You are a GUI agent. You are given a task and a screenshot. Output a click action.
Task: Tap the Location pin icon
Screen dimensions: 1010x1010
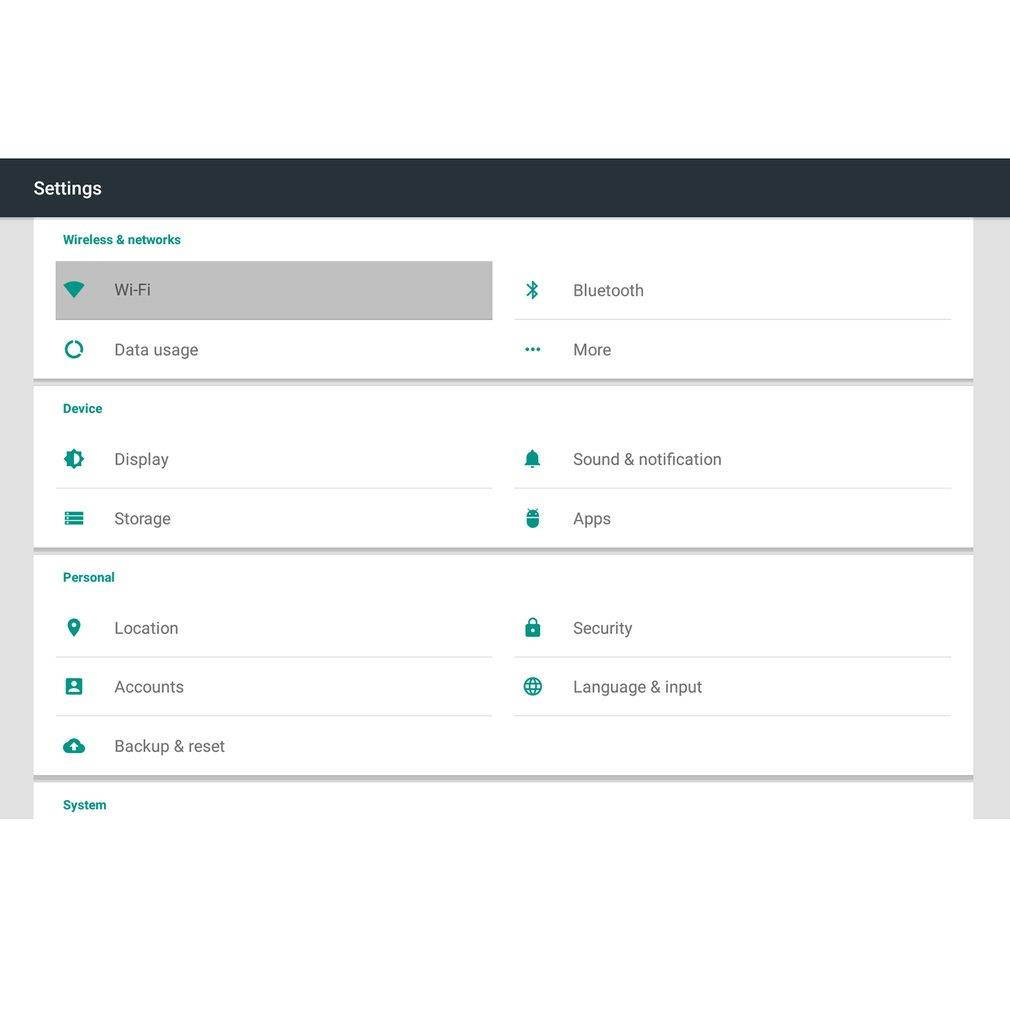pos(74,628)
